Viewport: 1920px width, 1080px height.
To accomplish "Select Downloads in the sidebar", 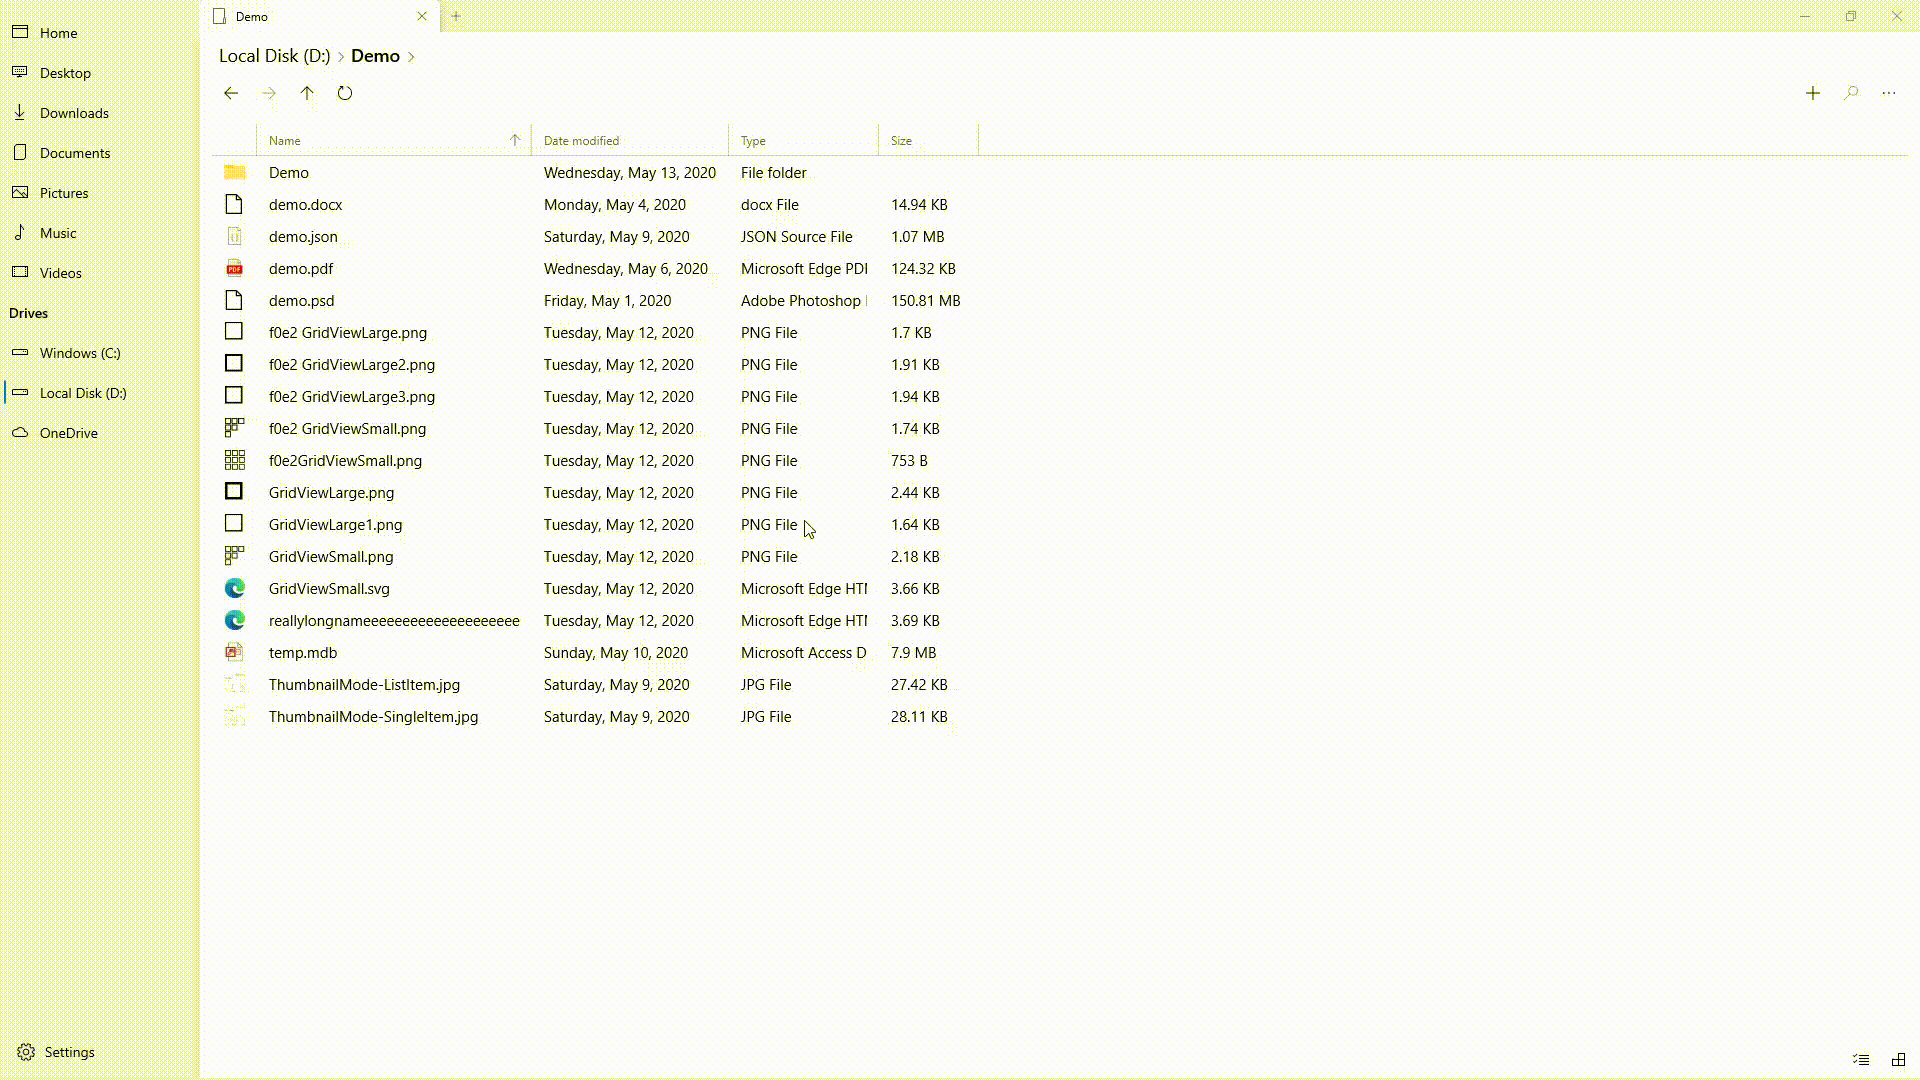I will click(x=74, y=113).
